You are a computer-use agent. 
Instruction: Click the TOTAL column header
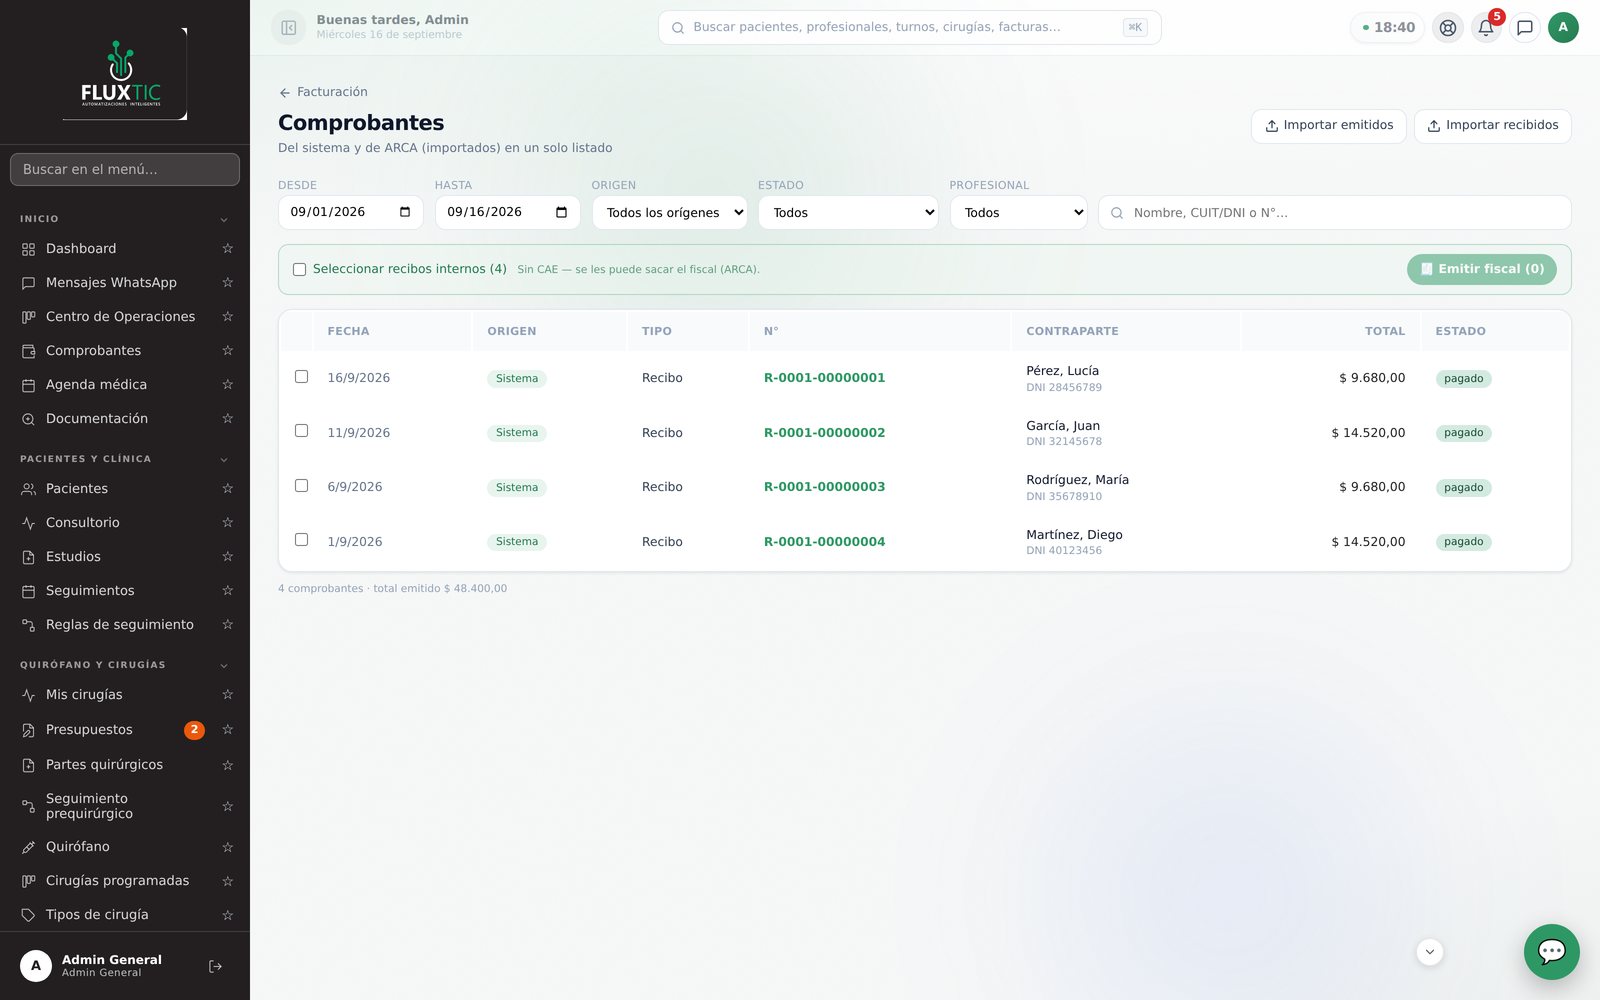[x=1385, y=331]
